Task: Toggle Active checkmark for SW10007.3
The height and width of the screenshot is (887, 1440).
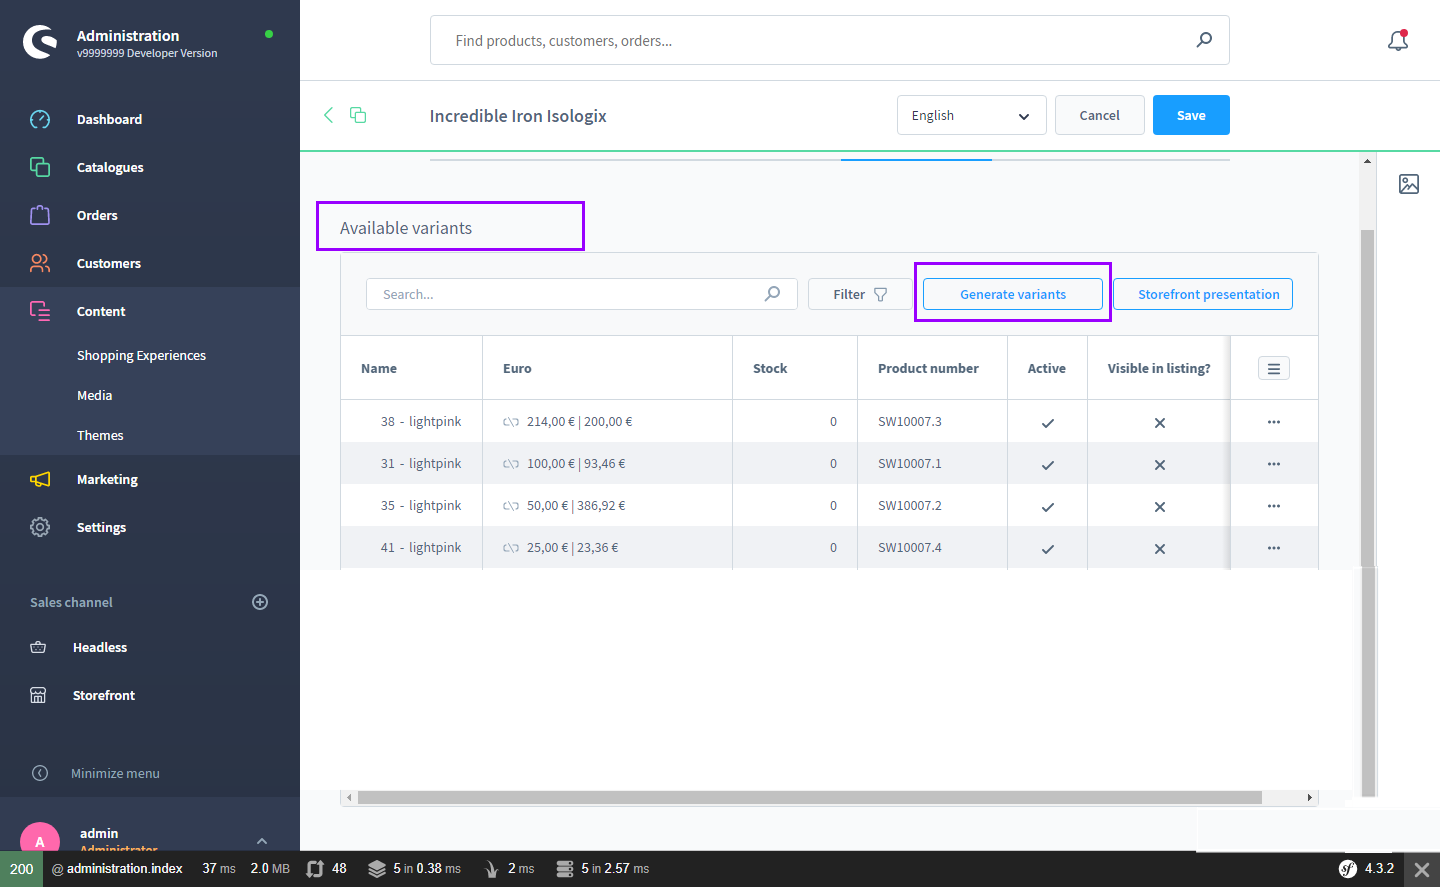Action: click(1048, 423)
